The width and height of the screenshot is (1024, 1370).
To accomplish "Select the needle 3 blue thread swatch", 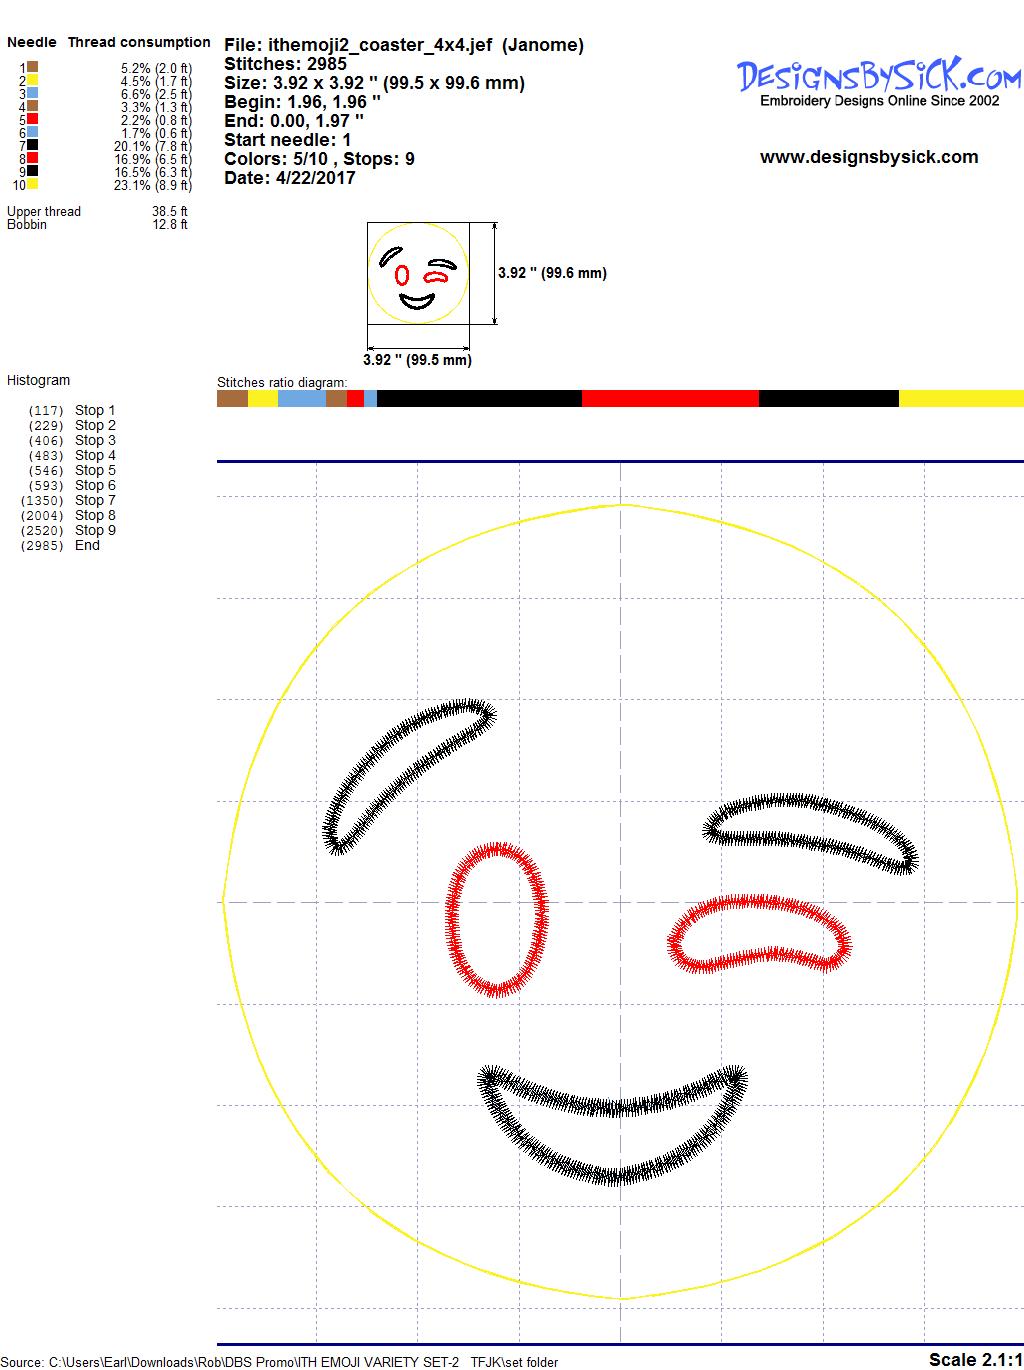I will click(33, 93).
